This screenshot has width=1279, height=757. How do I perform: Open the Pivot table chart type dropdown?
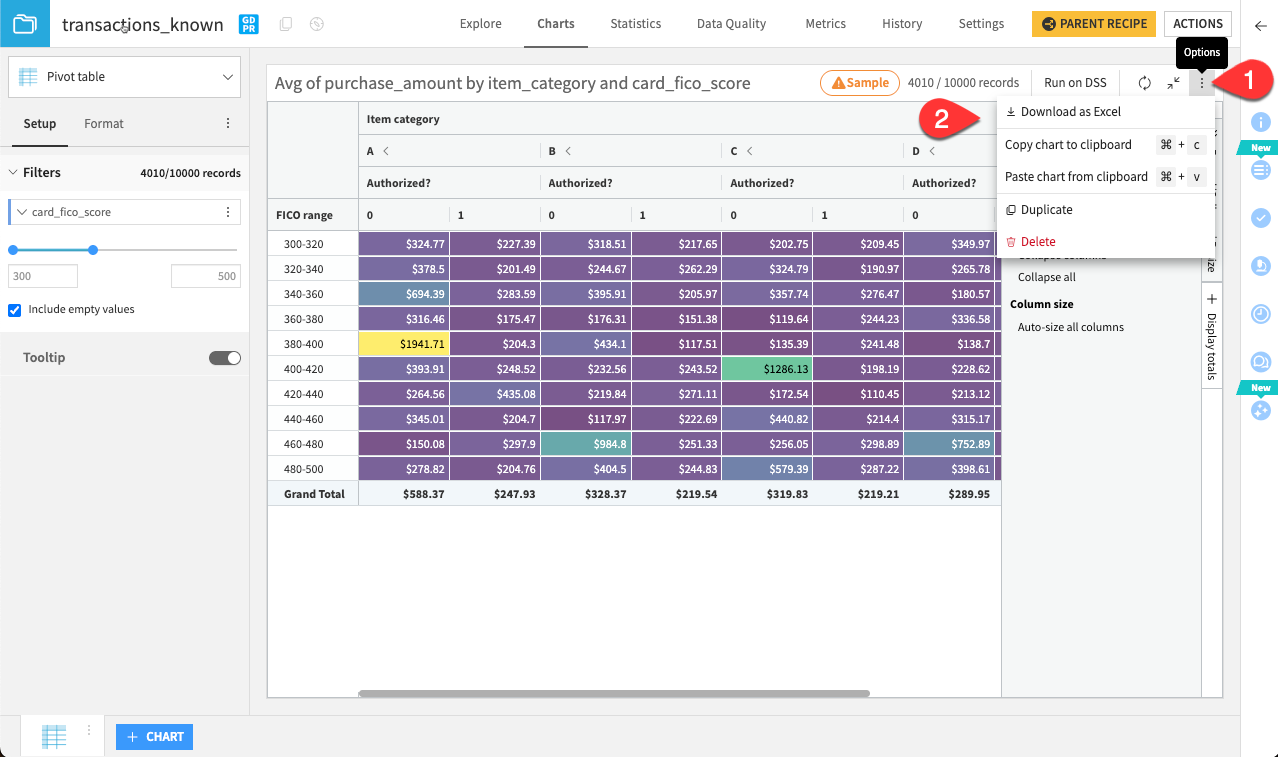125,77
